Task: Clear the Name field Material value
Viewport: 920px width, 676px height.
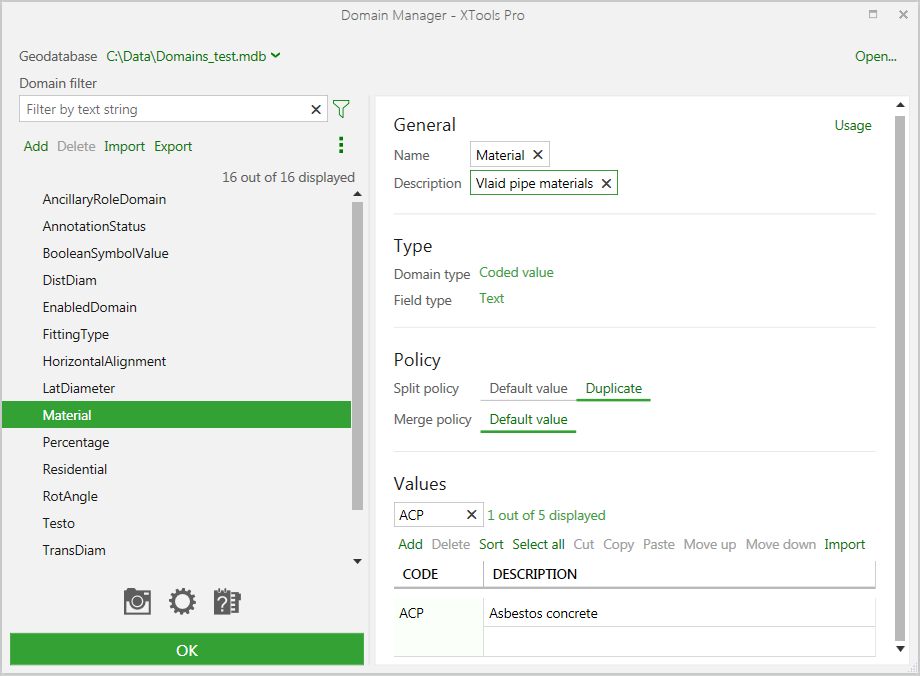Action: (537, 154)
